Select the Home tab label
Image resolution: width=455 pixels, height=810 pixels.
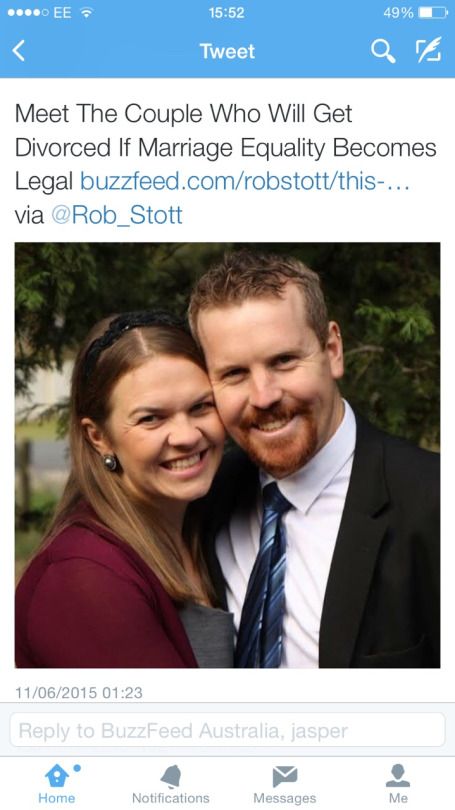(x=57, y=798)
